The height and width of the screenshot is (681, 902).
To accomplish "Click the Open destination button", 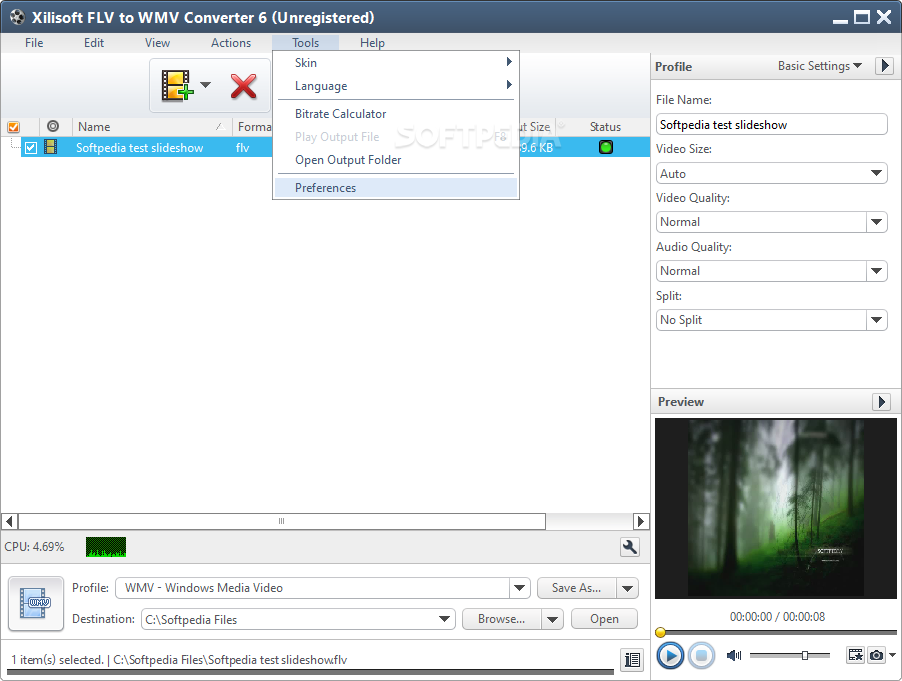I will [604, 619].
